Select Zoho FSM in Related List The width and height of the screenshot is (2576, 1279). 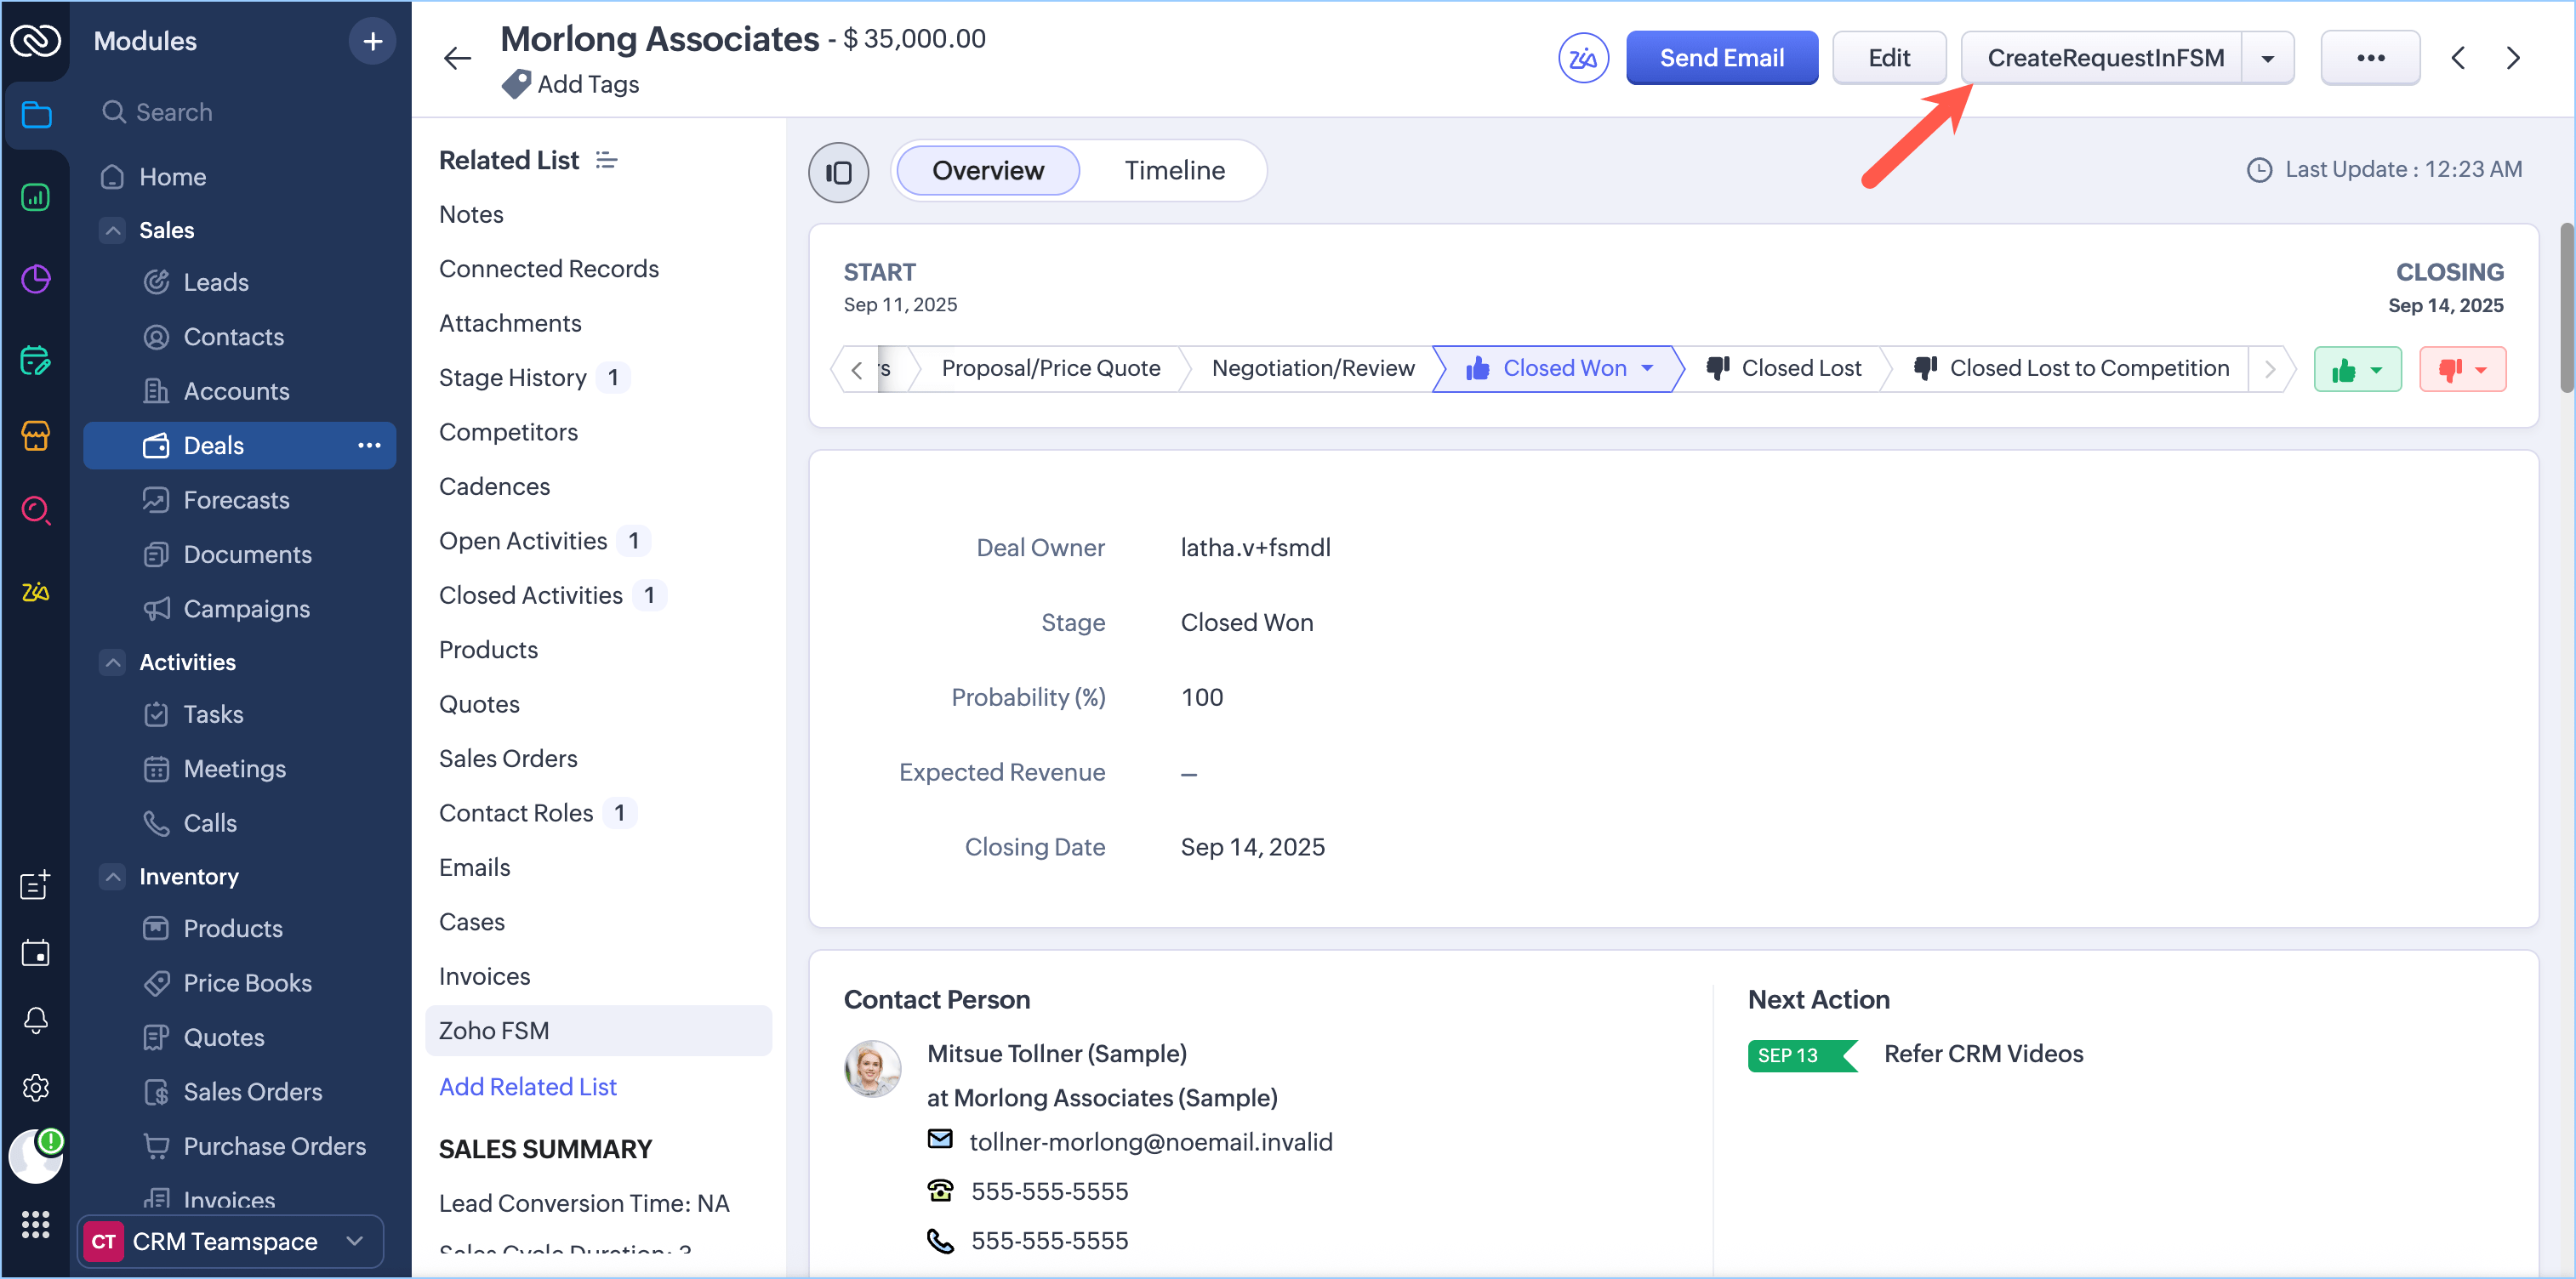[494, 1030]
